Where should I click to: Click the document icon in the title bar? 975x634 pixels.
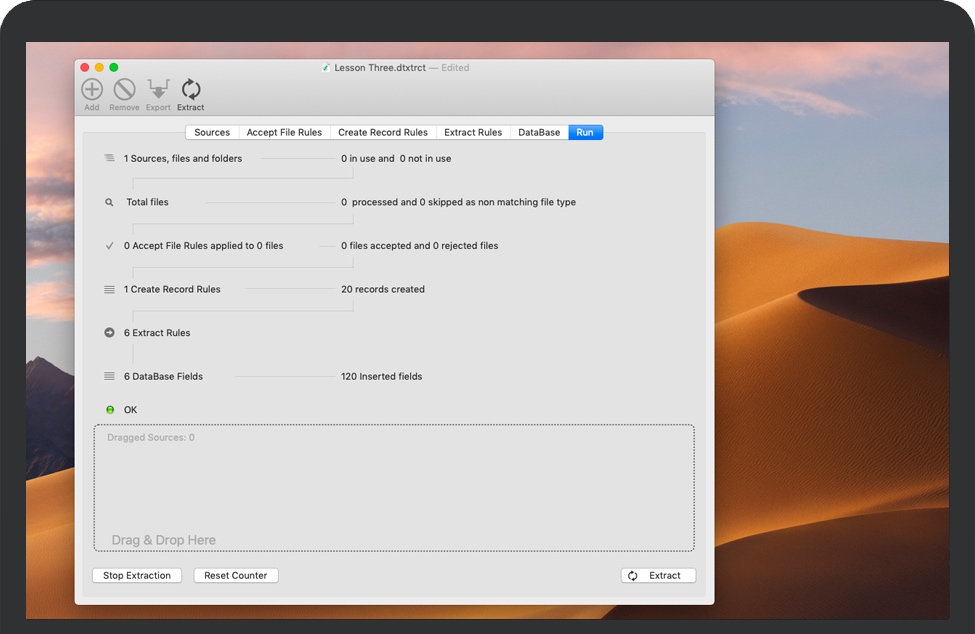click(x=325, y=67)
